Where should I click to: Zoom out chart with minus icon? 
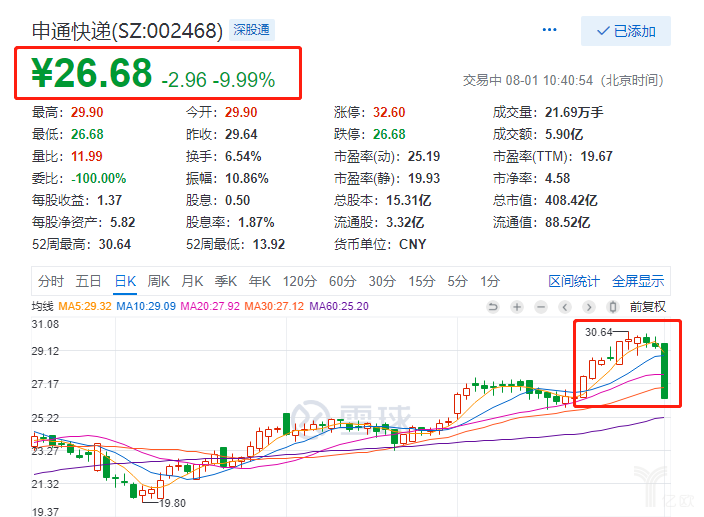tap(541, 307)
